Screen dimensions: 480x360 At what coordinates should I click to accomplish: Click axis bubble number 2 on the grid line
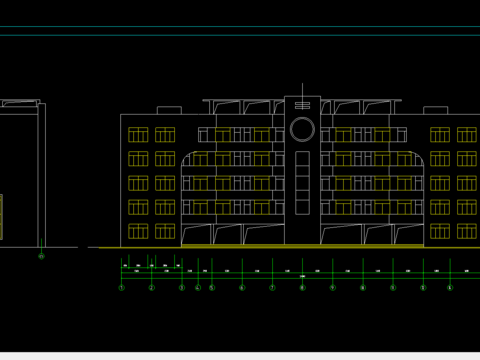pos(152,288)
